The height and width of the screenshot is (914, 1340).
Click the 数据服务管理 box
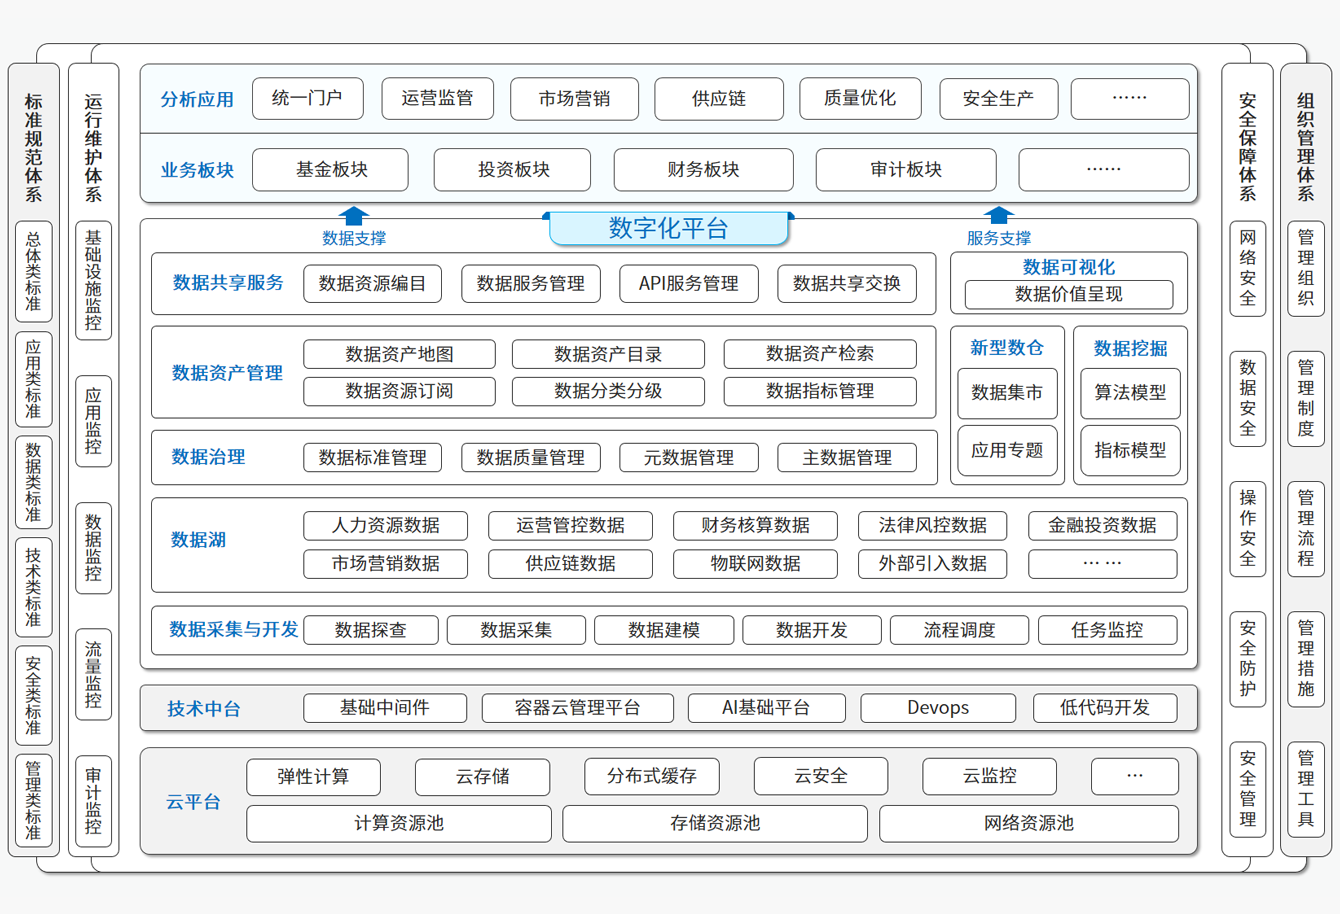point(531,284)
